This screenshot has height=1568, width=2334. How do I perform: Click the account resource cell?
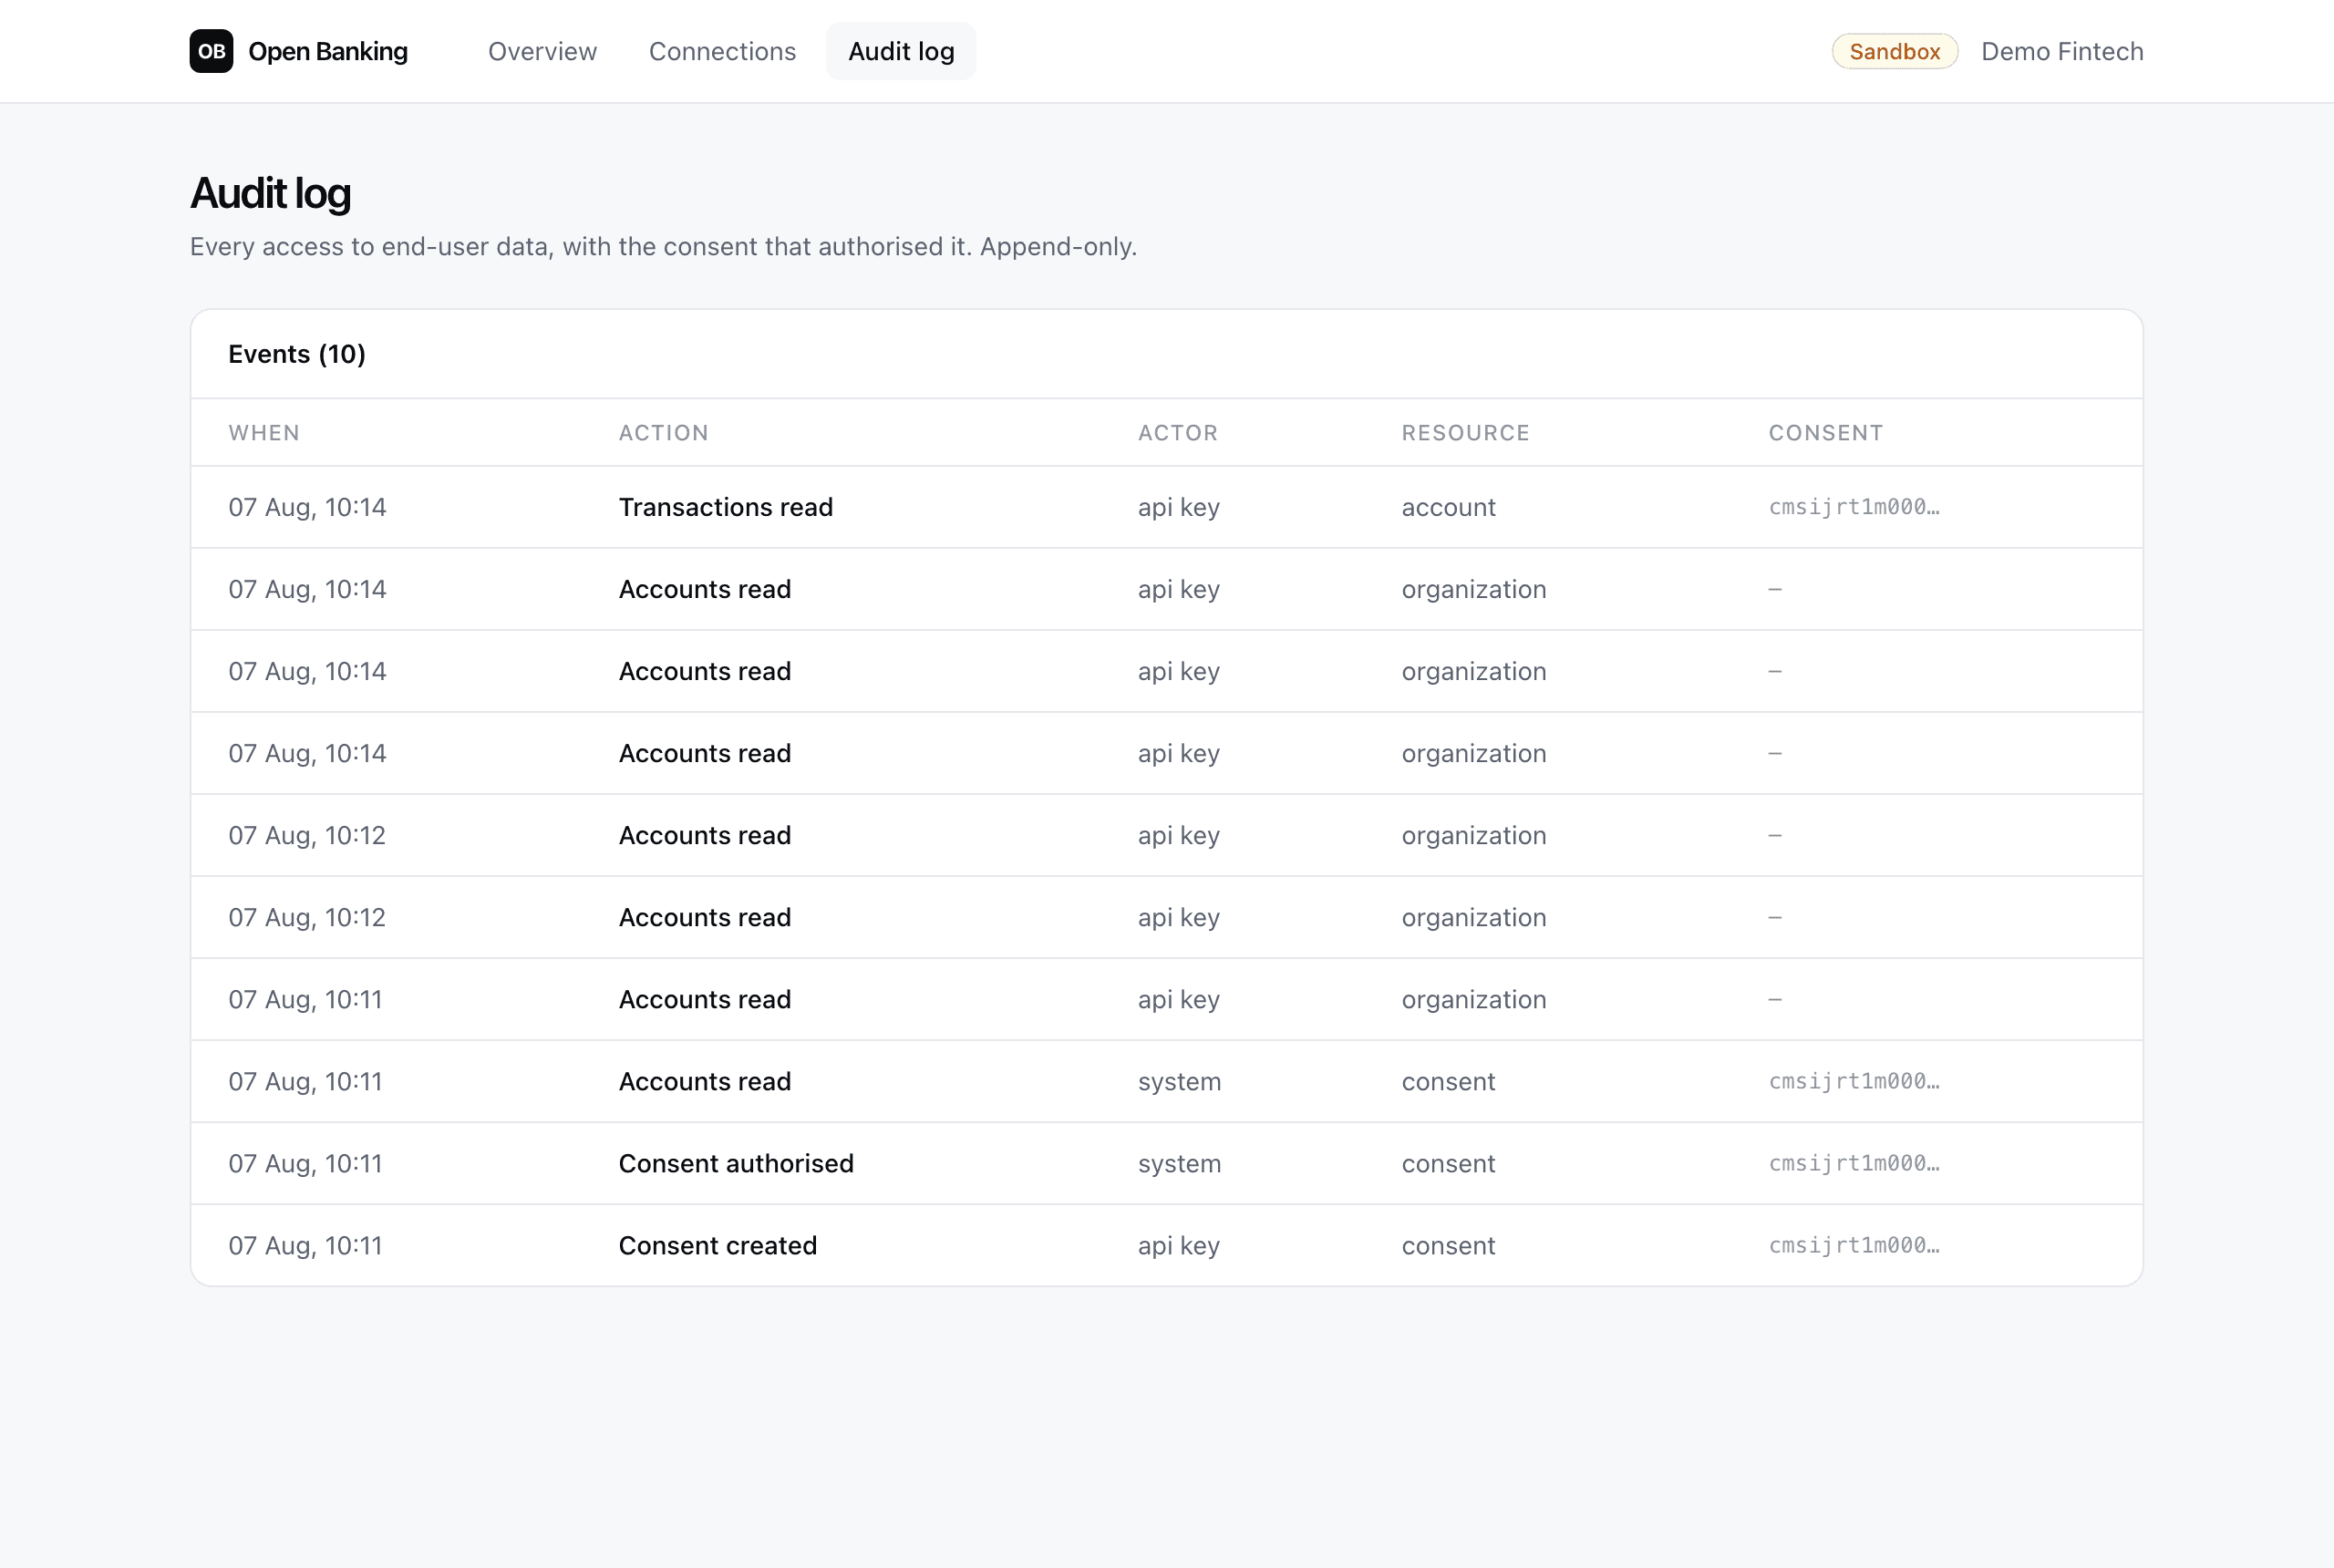(1448, 507)
